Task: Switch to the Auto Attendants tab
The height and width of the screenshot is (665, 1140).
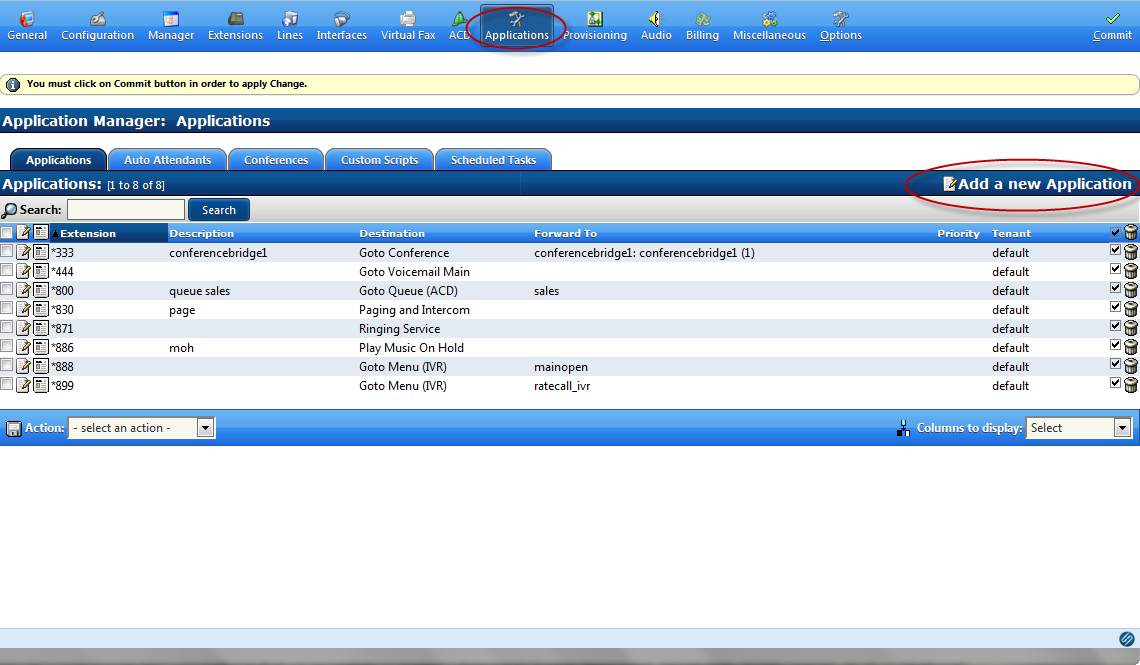Action: point(167,160)
